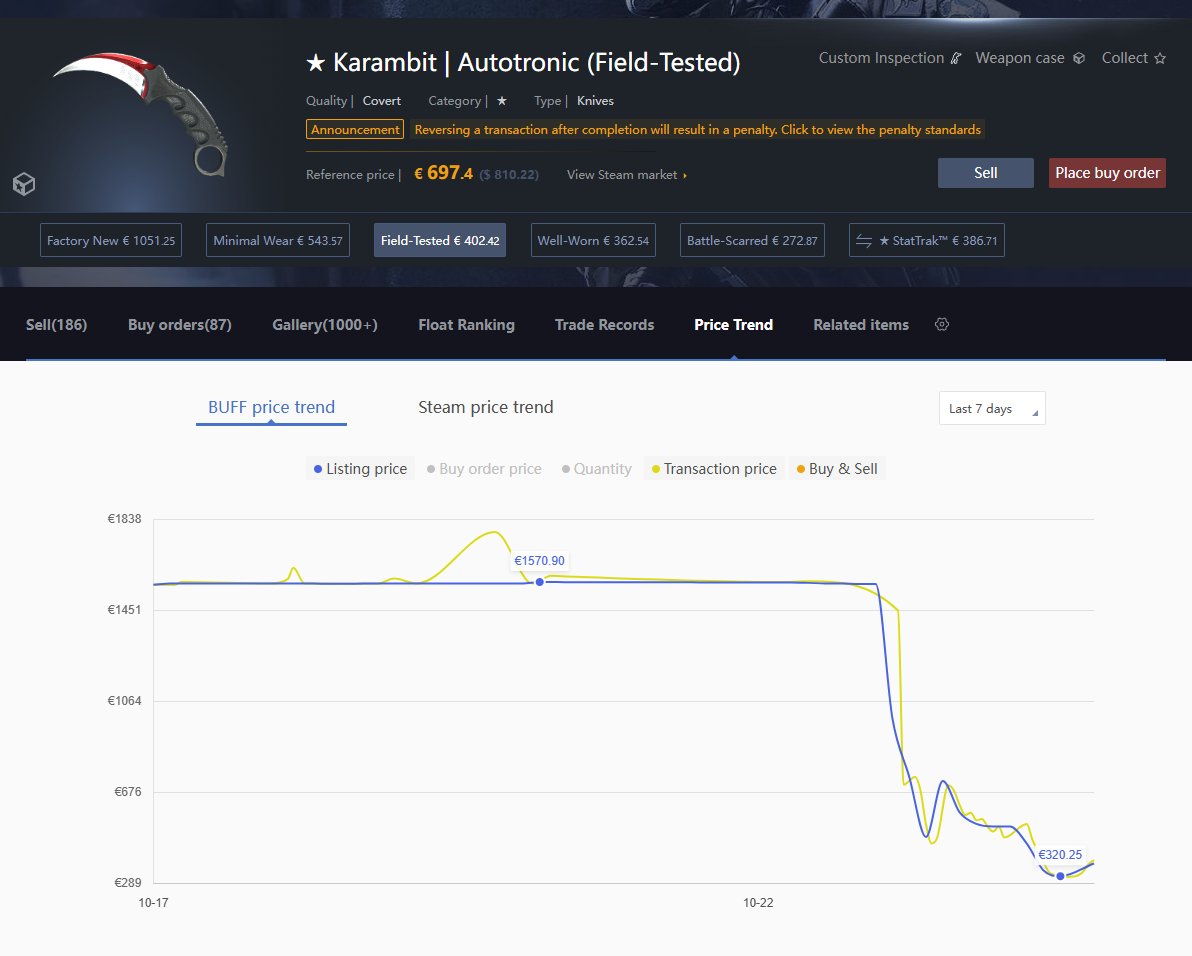Switch to the Sell(186) tab

click(56, 324)
